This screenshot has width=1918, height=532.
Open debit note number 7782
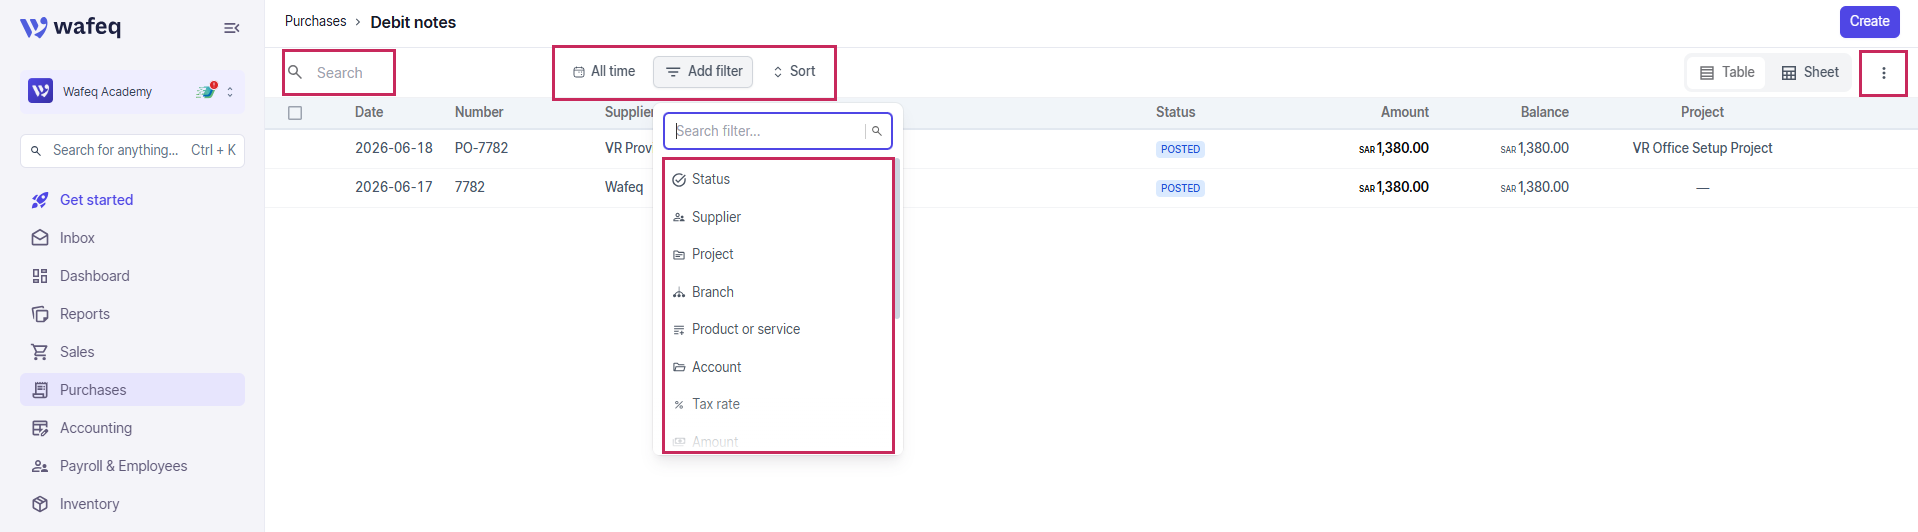(470, 187)
